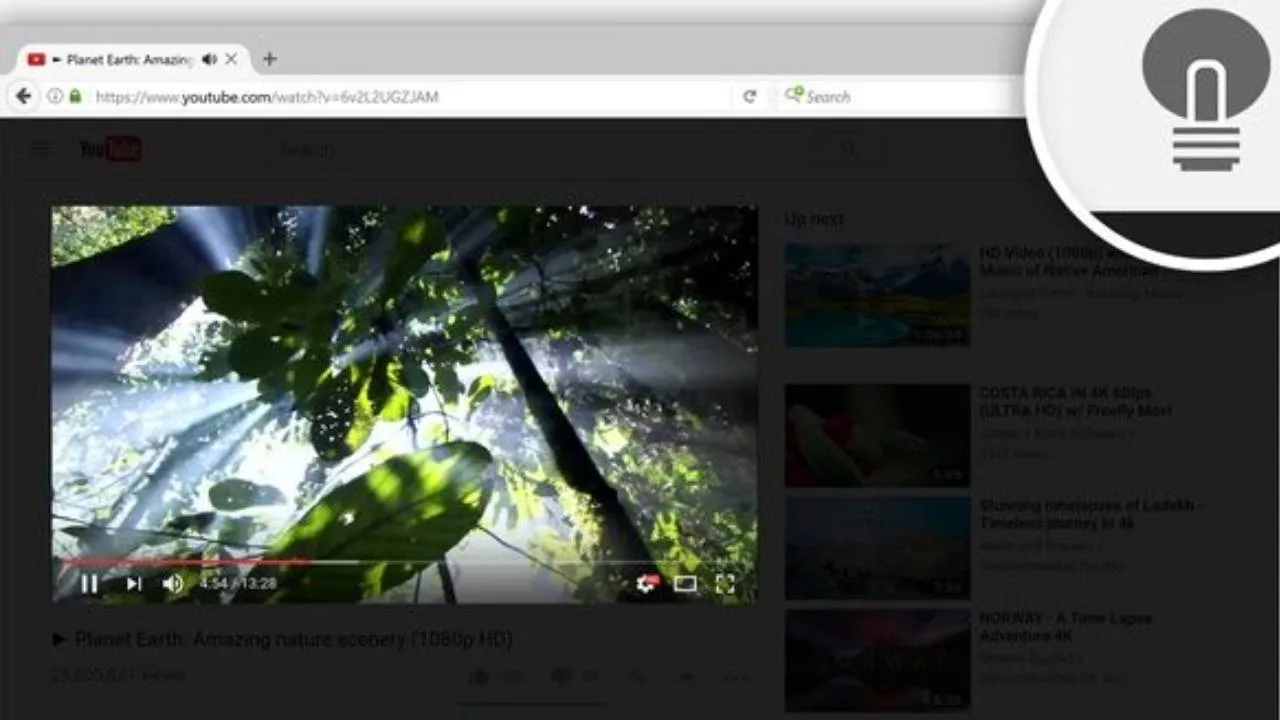1280x720 pixels.
Task: Pause the Planet Earth video
Action: pos(89,584)
